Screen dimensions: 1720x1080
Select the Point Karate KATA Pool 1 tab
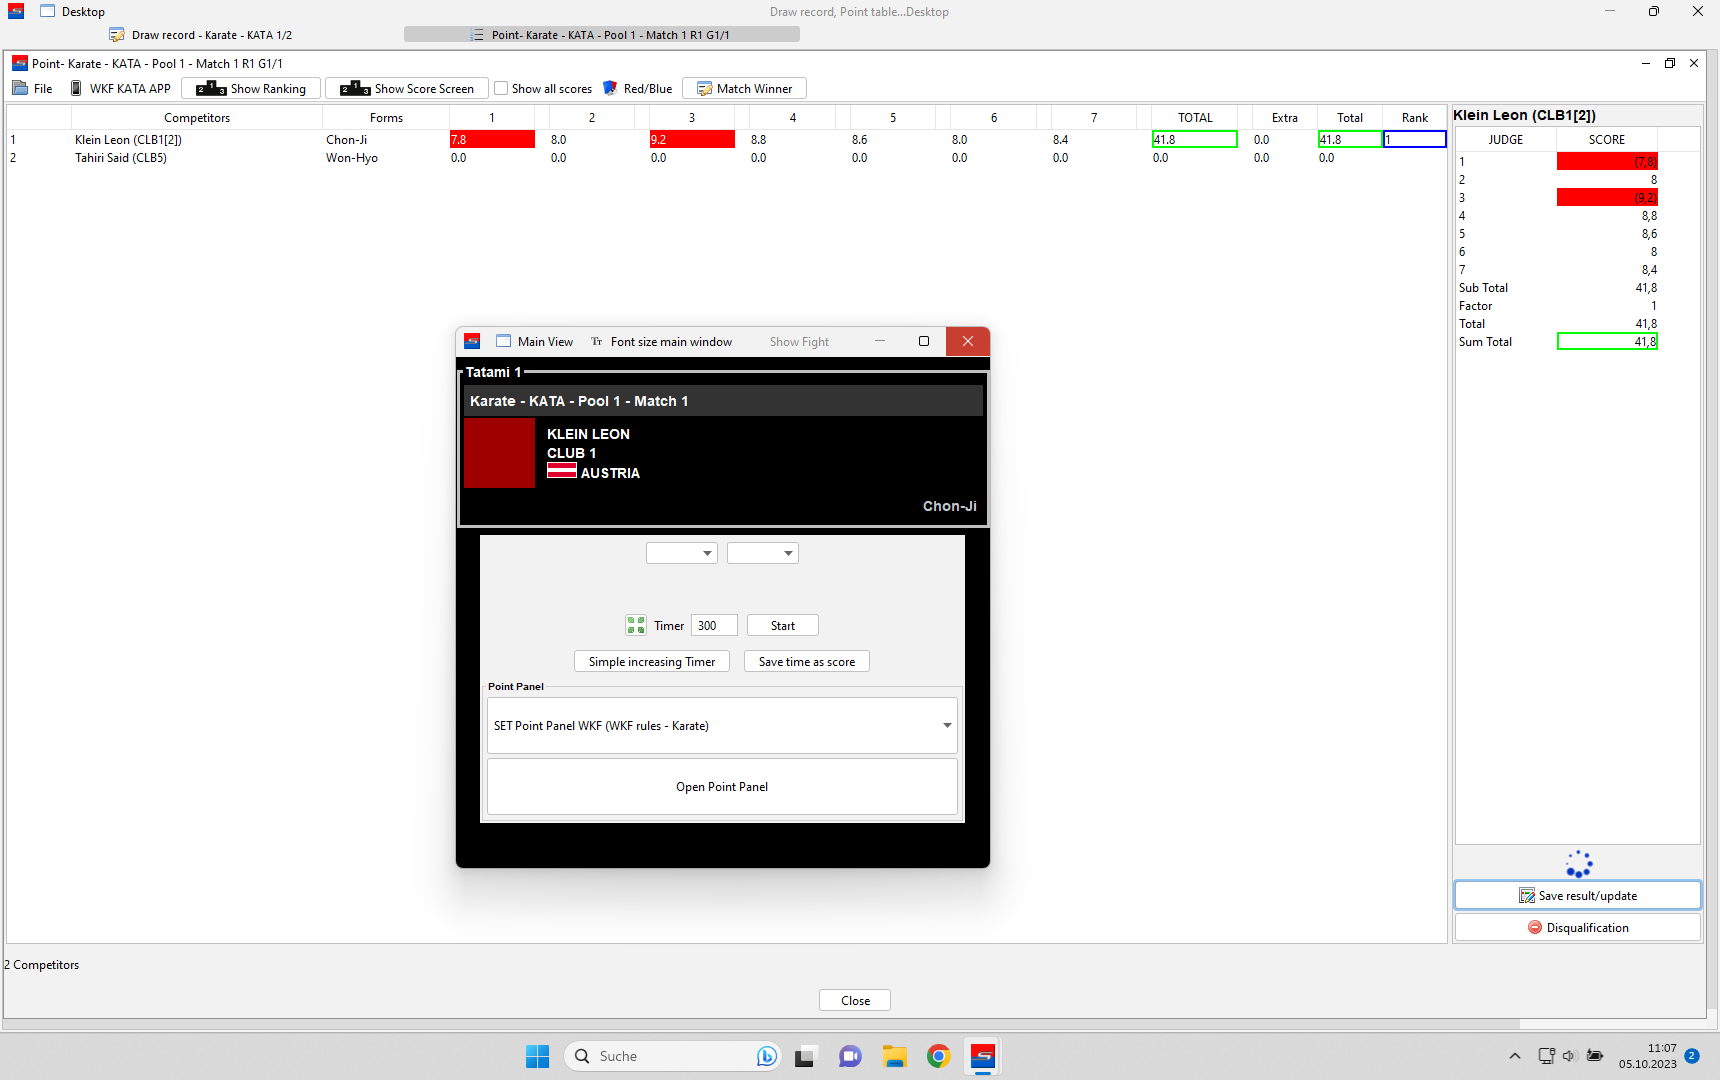(601, 34)
